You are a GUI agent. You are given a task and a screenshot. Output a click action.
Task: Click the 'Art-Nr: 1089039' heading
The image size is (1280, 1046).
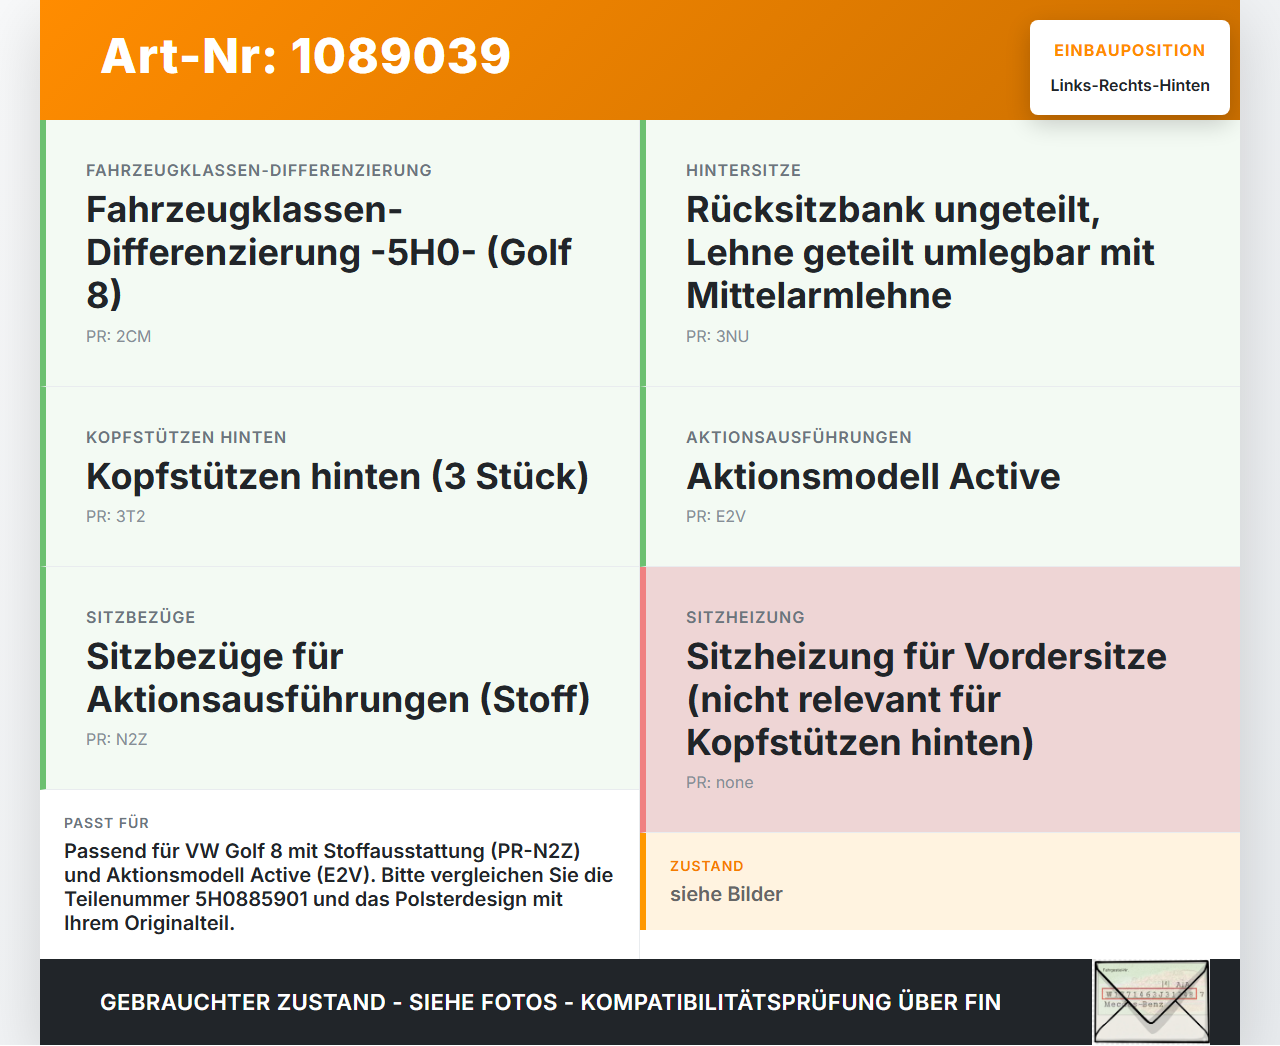click(306, 56)
